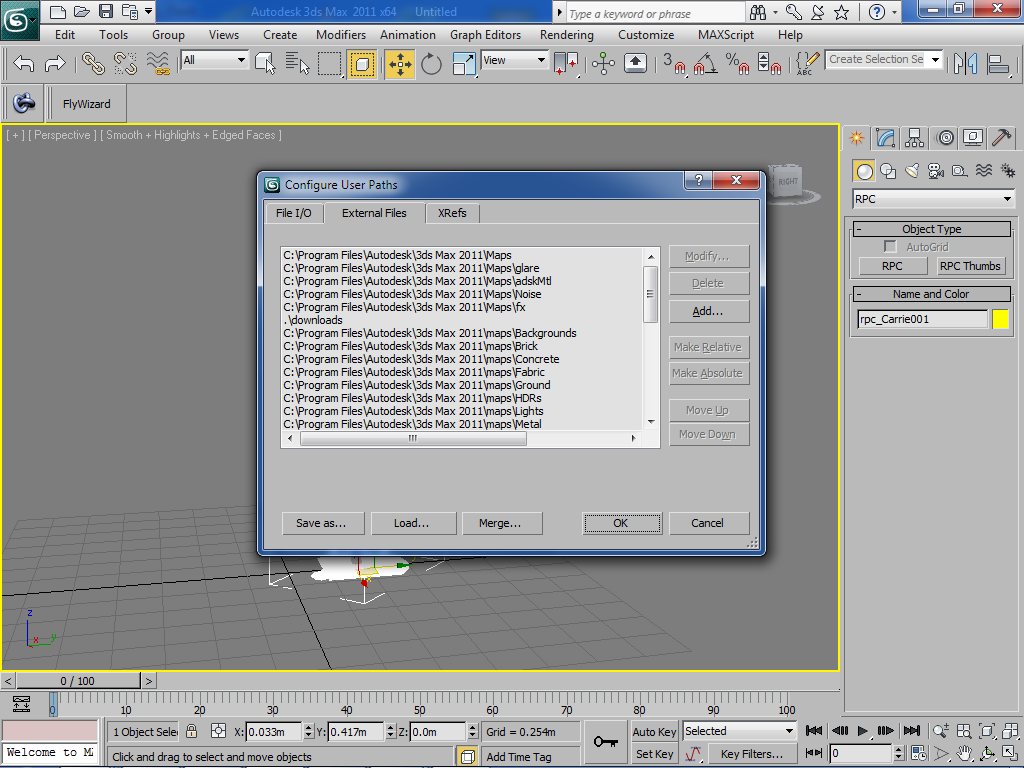Click the Mirror tool icon
1024x768 pixels.
(x=966, y=64)
